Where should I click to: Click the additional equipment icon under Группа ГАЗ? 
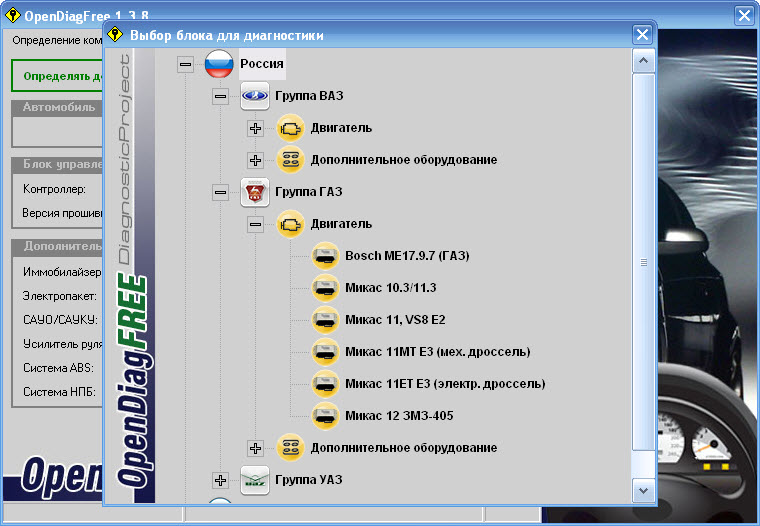pyautogui.click(x=290, y=448)
